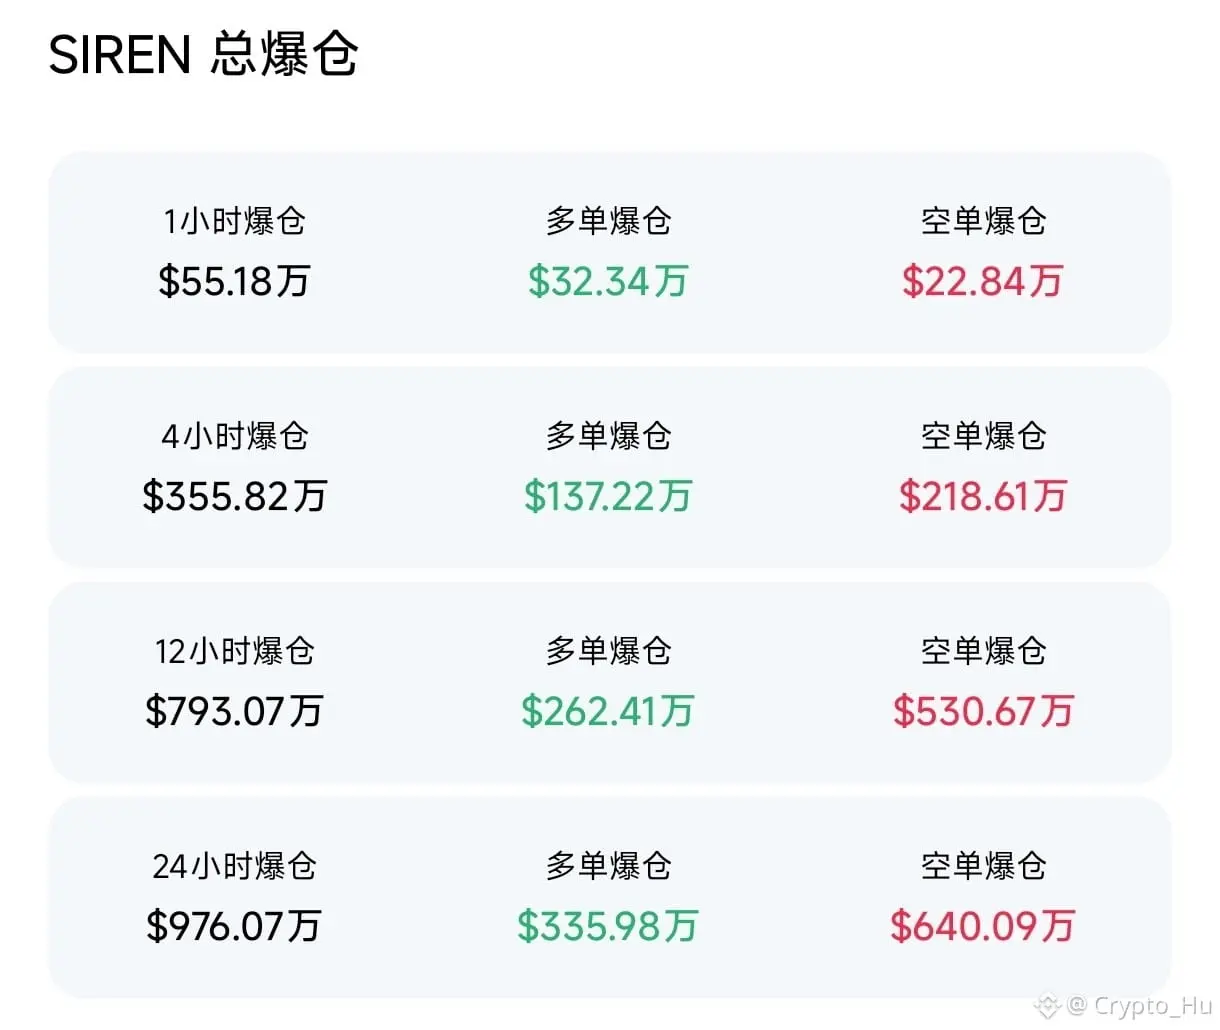The width and height of the screenshot is (1220, 1030).
Task: Click 空单爆仓 label in the 24-hour card
Action: 983,865
